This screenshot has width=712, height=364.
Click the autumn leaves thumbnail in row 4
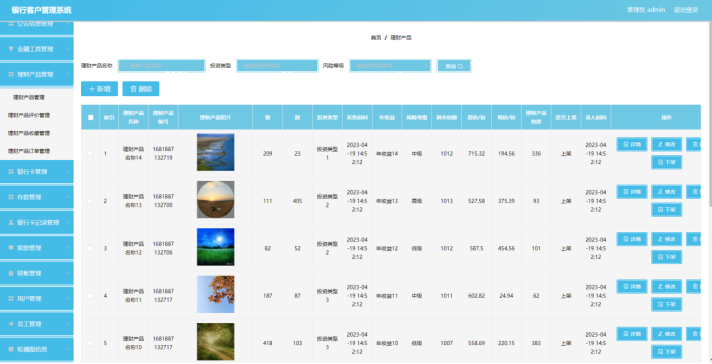click(216, 294)
